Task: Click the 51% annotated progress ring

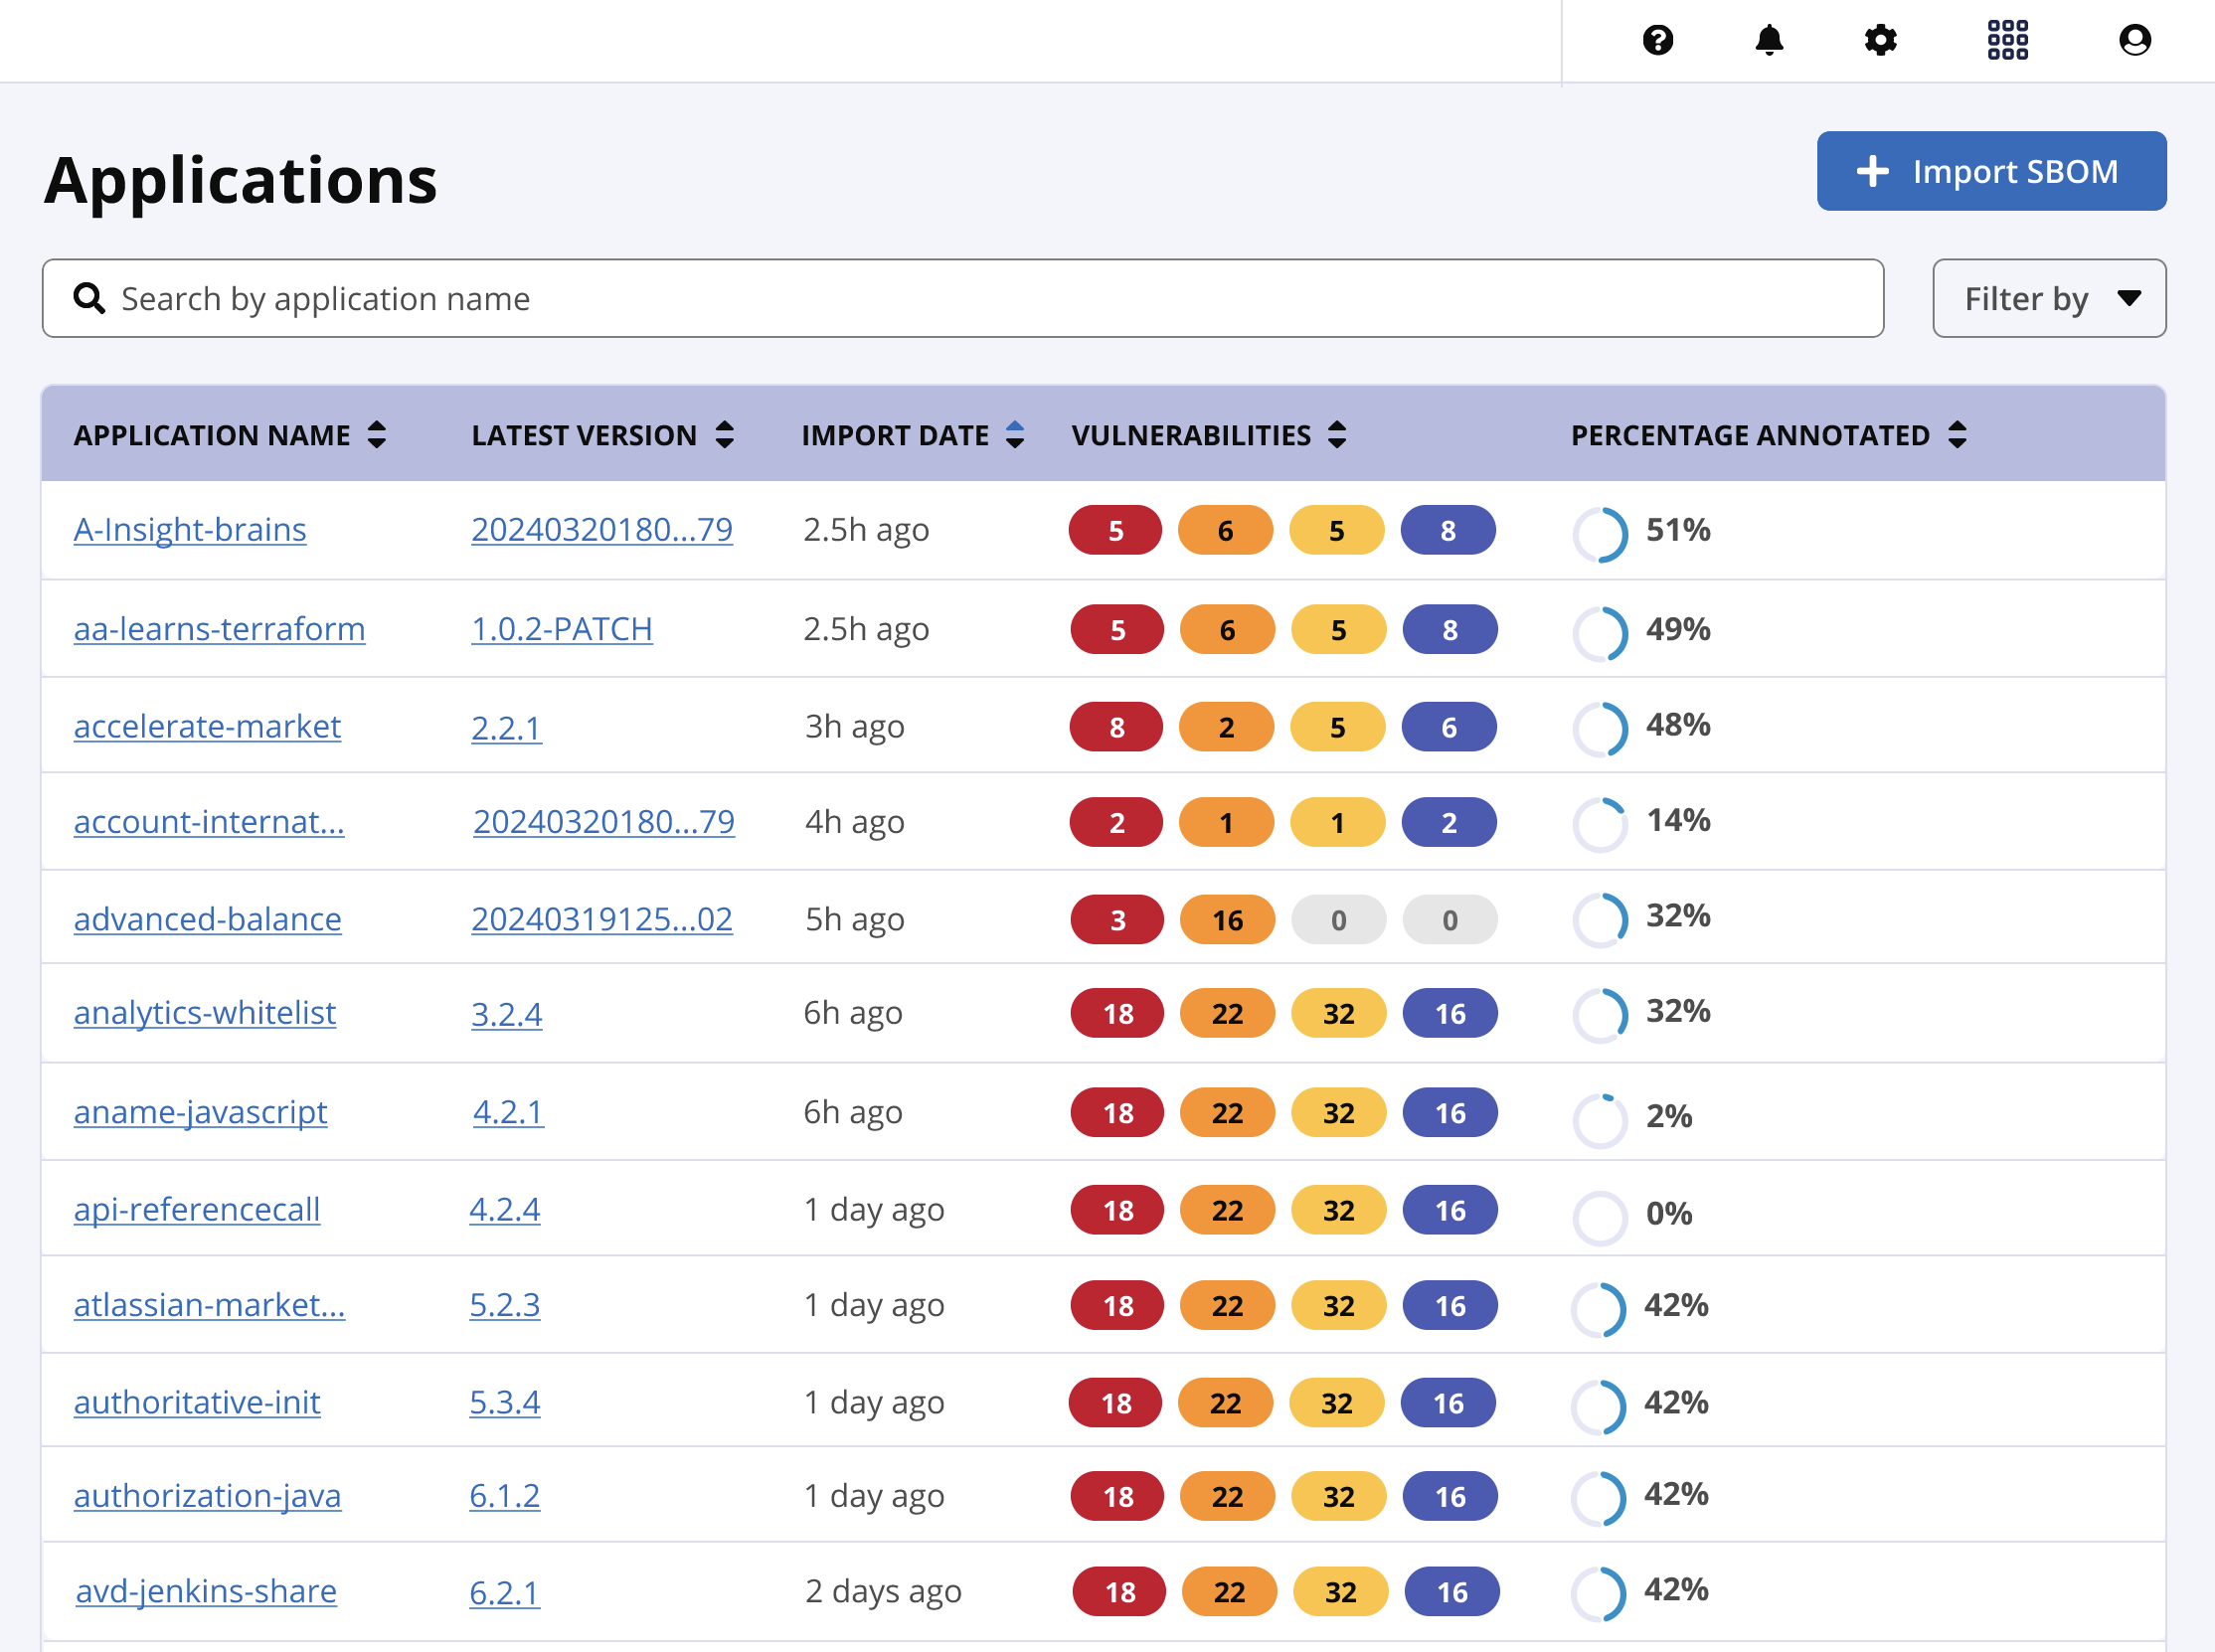Action: (1600, 534)
